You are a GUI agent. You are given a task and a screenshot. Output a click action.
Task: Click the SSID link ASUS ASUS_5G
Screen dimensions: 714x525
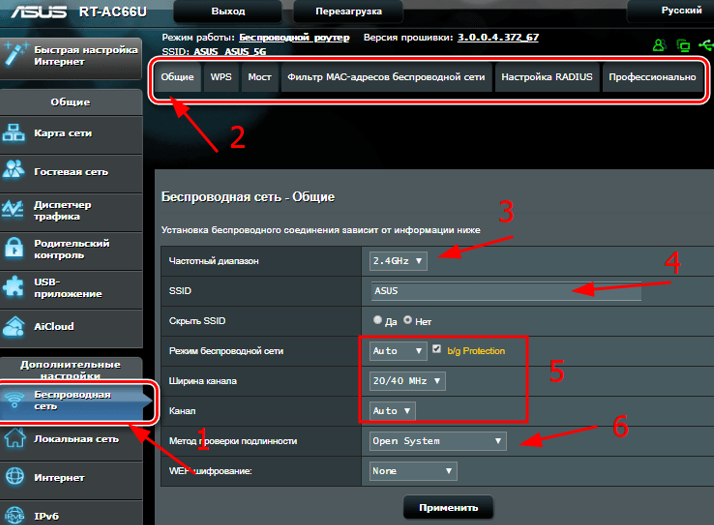[x=230, y=51]
